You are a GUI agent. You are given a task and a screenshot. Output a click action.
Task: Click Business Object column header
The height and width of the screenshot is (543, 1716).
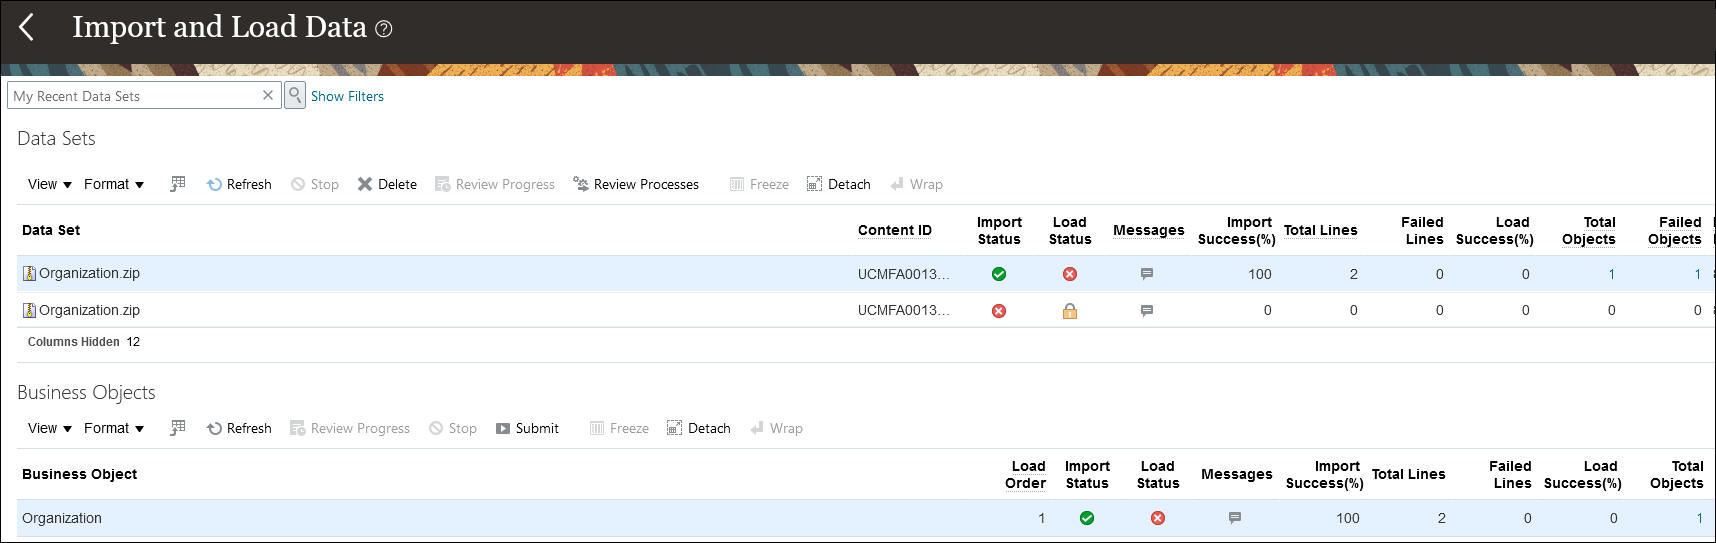79,474
